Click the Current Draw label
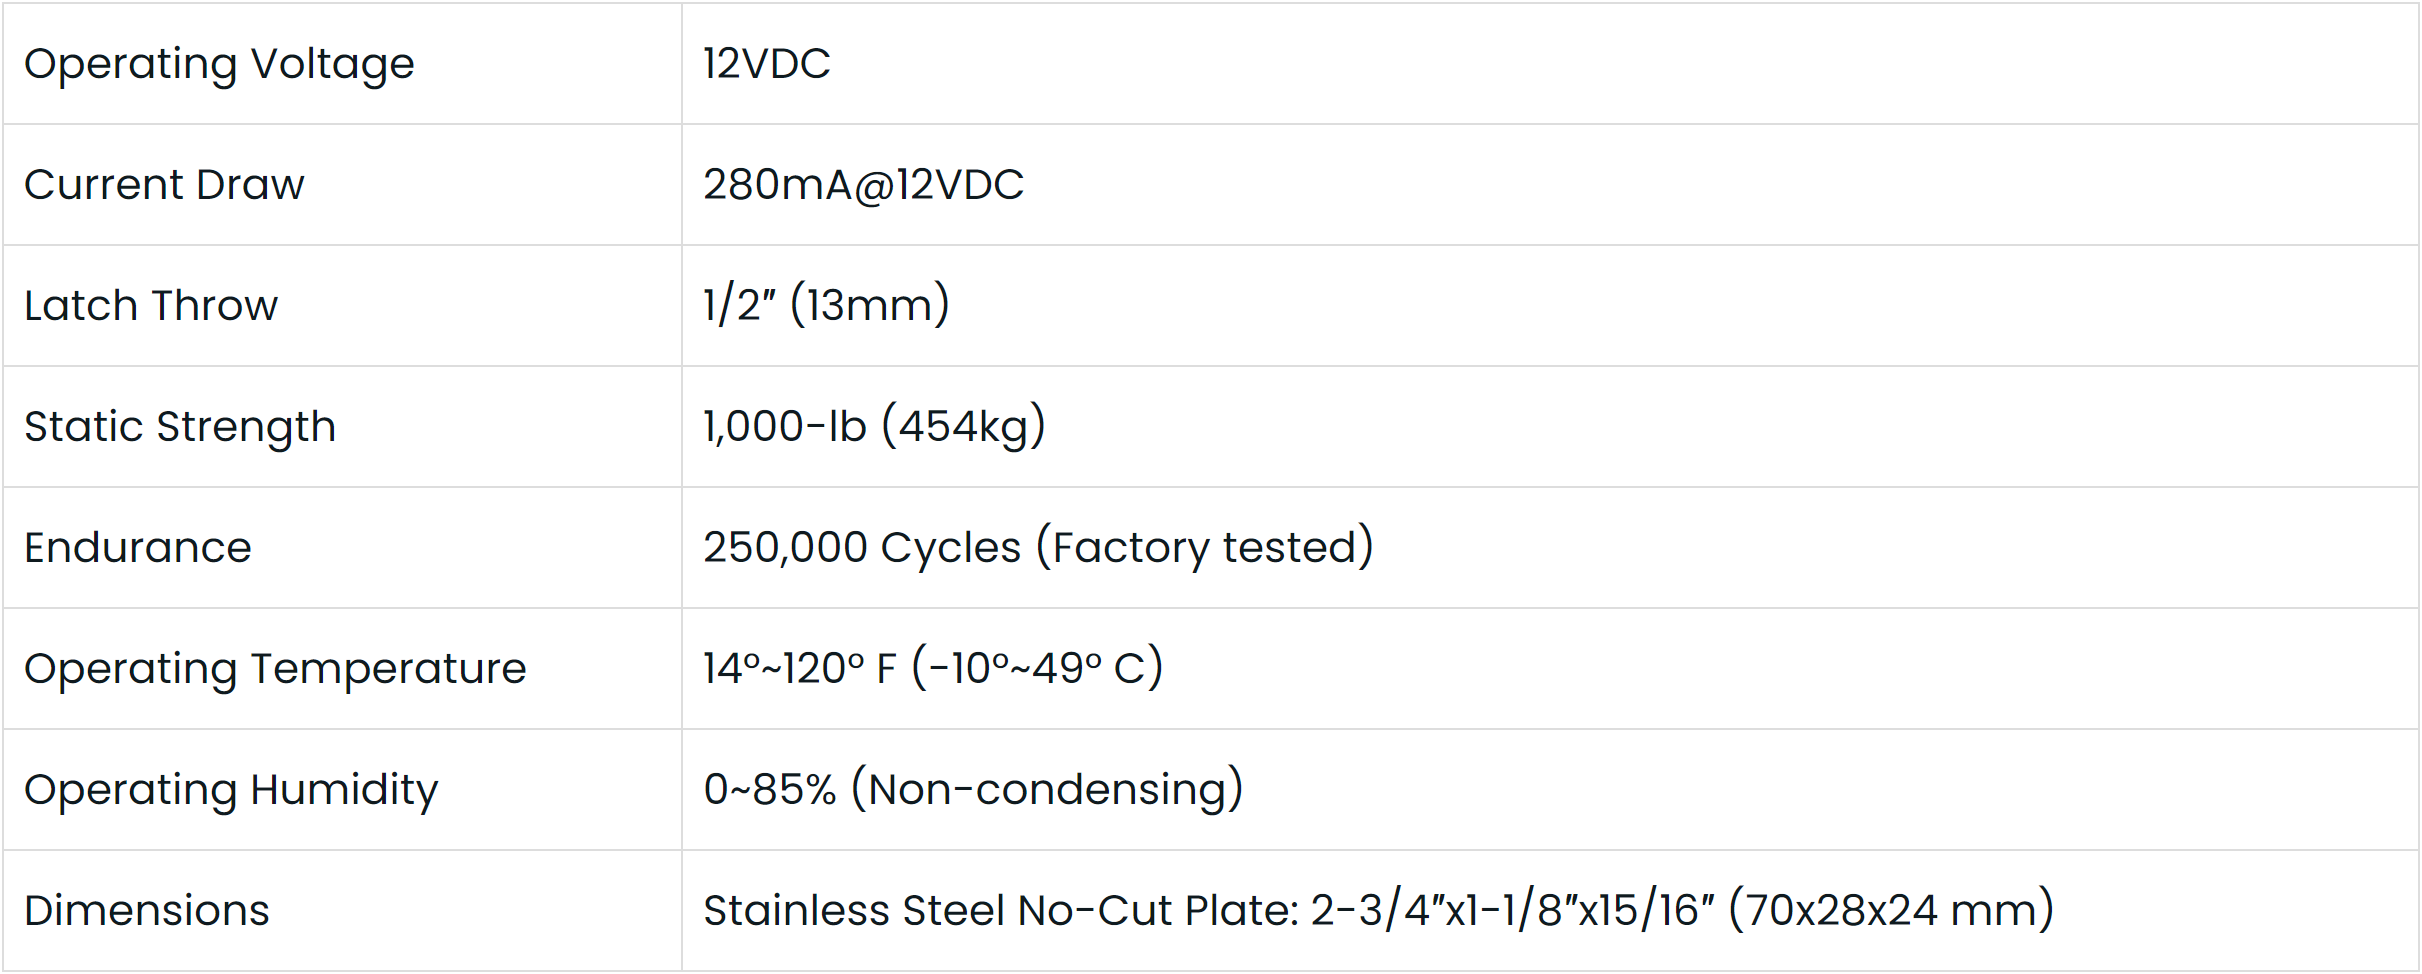 [x=164, y=185]
